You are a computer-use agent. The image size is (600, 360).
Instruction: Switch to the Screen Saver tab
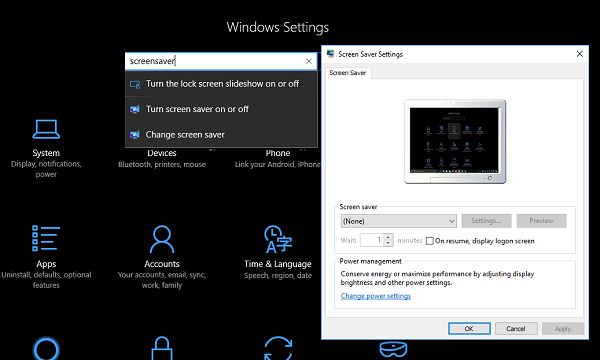pyautogui.click(x=348, y=73)
